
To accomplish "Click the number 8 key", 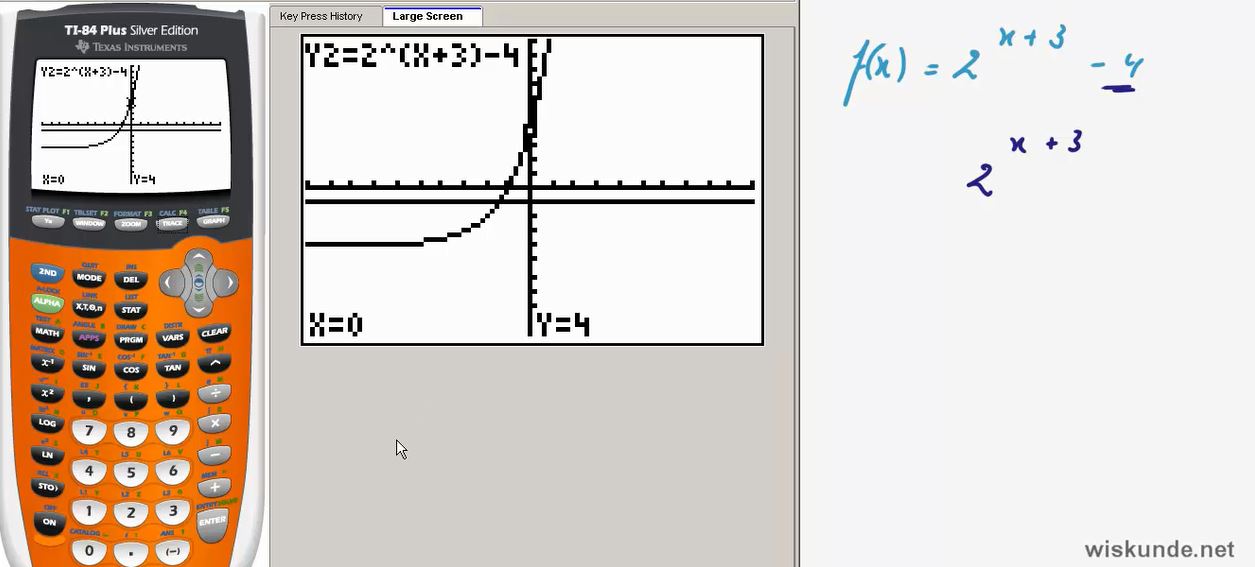I will tap(131, 434).
